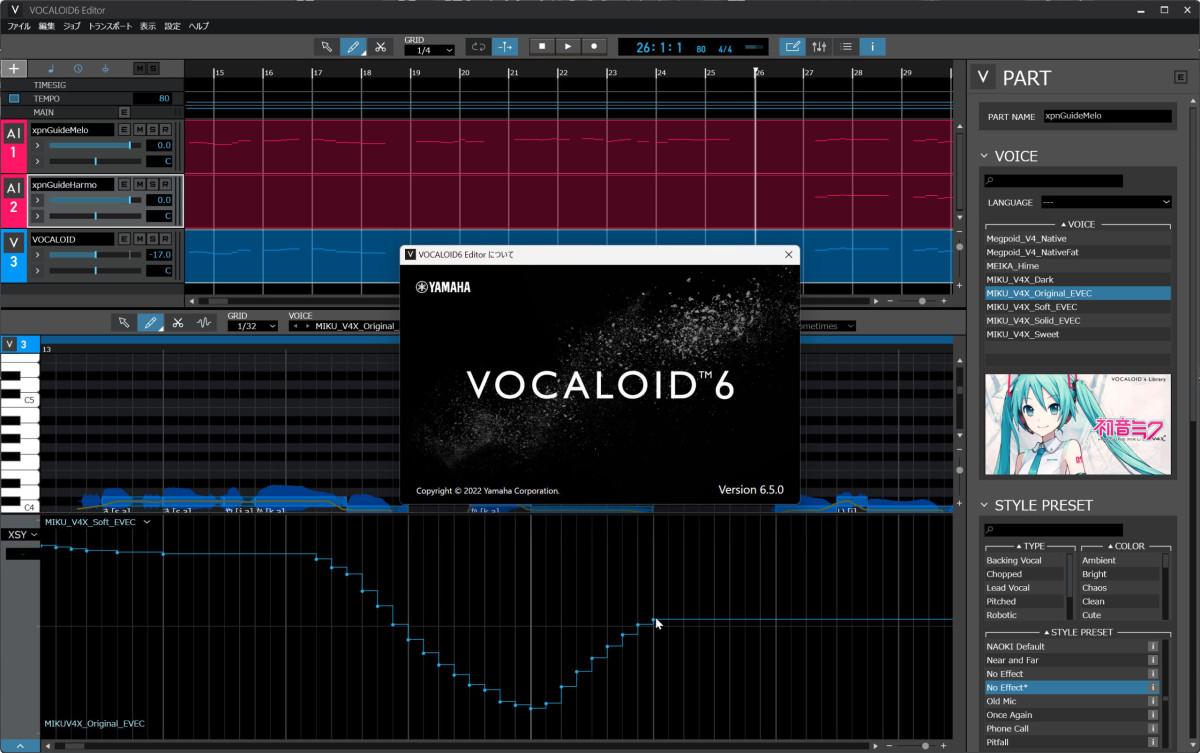1200x753 pixels.
Task: Click E button on the MAIN row
Action: (124, 112)
